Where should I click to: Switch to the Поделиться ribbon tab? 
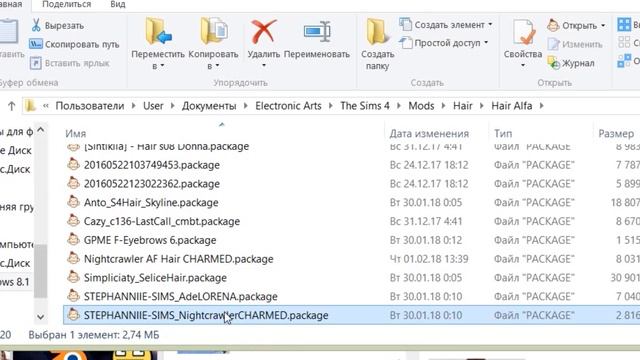[67, 4]
